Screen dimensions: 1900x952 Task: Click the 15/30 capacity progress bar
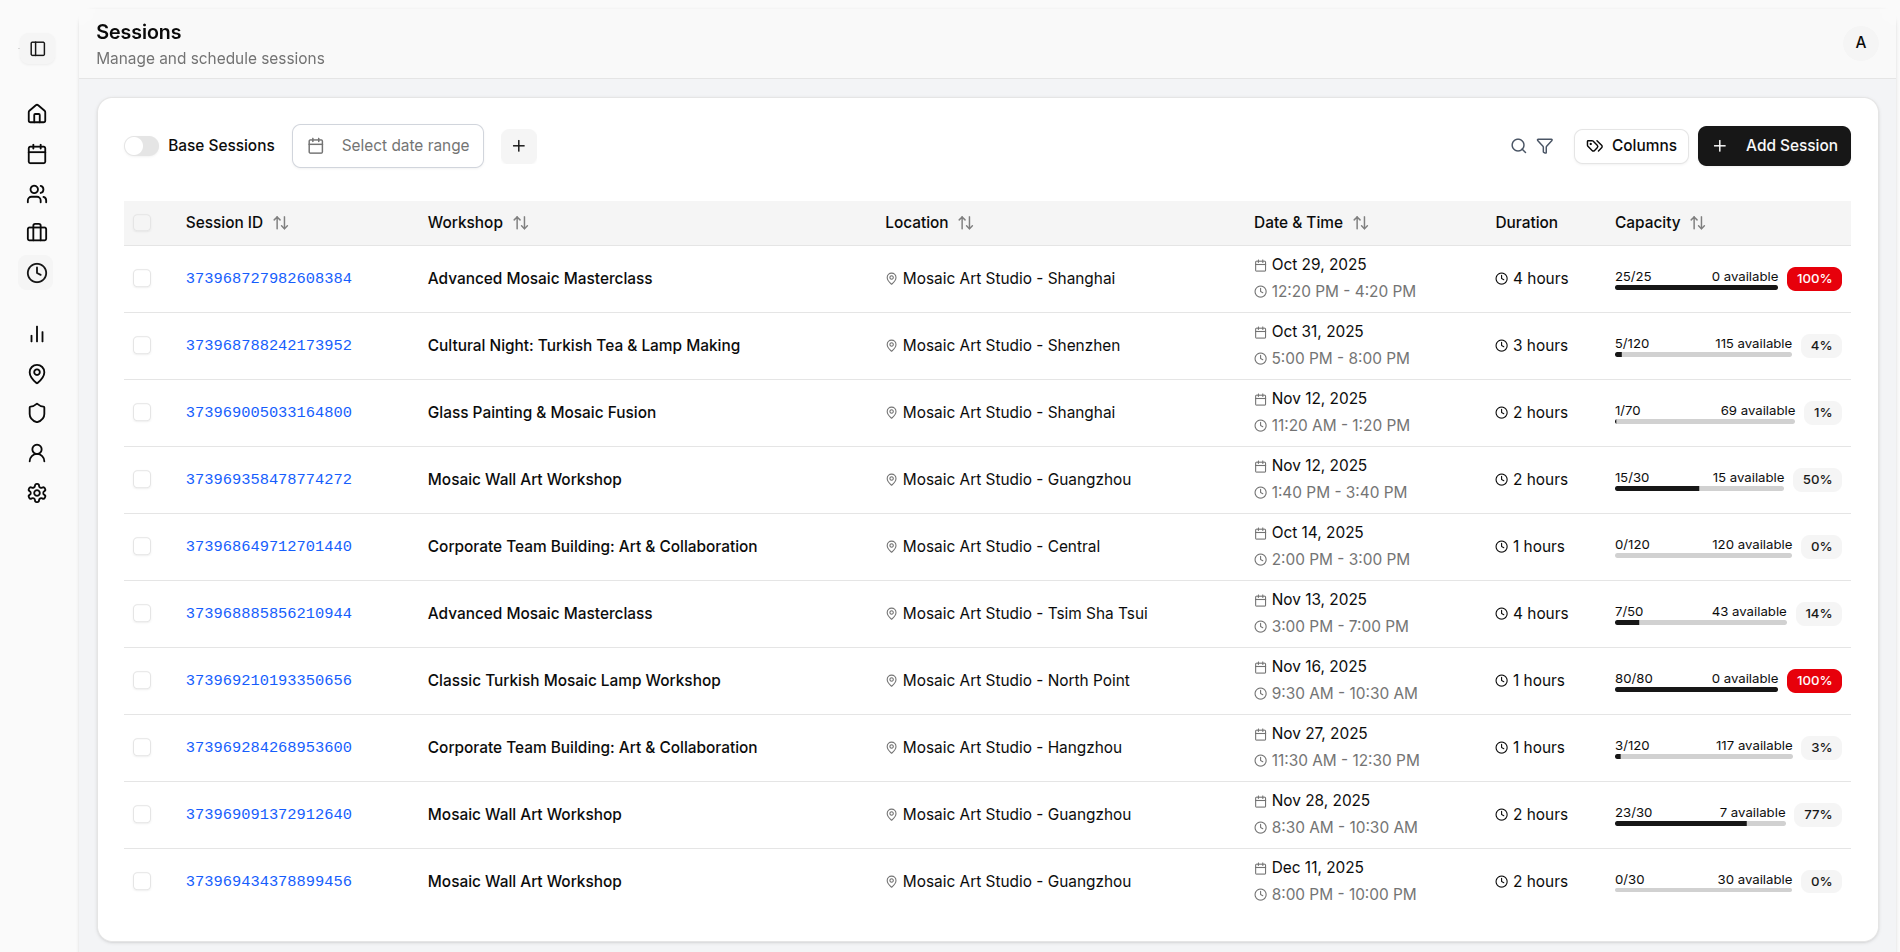[1699, 488]
